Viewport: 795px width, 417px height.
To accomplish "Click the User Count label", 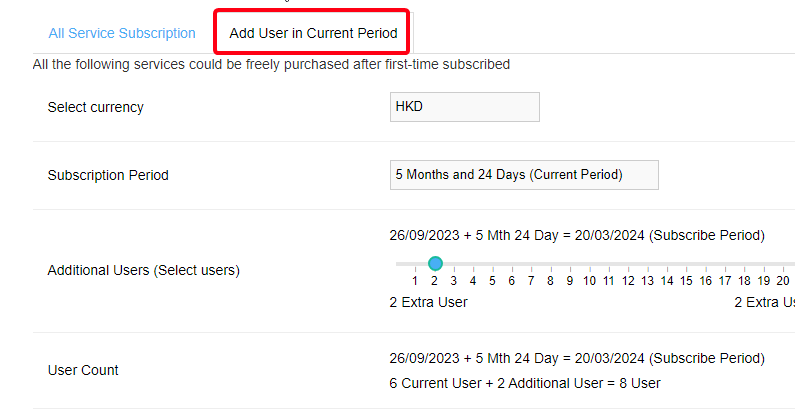I will click(83, 370).
